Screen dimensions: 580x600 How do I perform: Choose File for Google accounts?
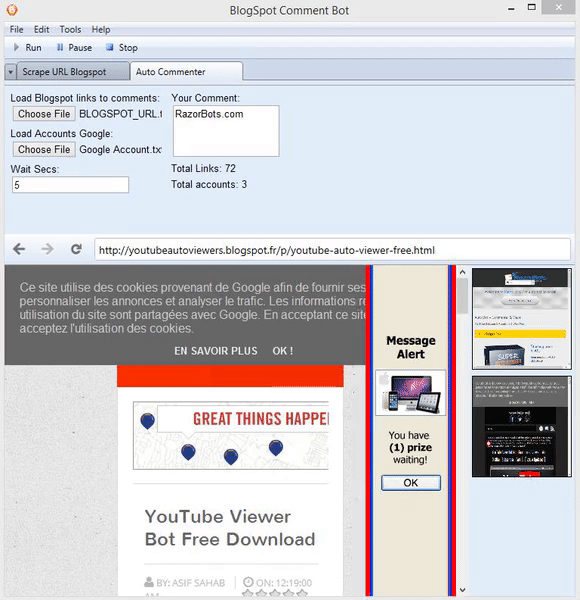pos(44,150)
